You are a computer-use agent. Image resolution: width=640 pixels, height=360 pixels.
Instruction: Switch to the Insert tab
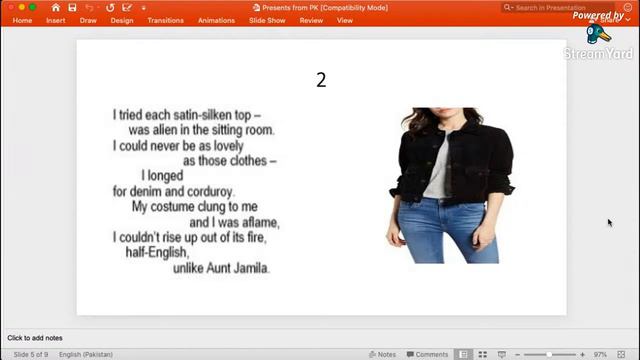click(56, 20)
